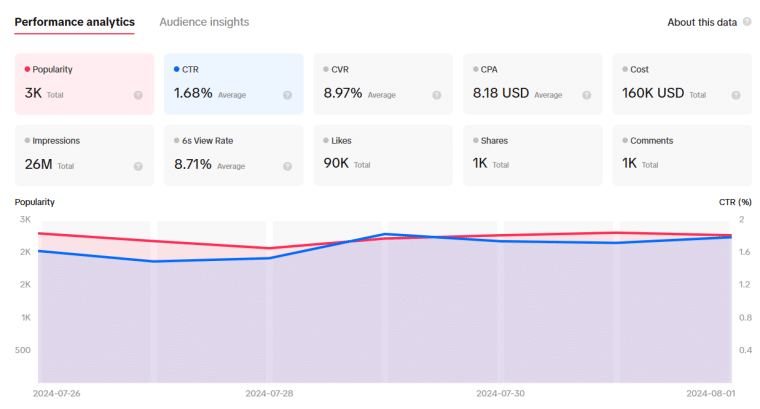Screen dimensions: 760x409
Task: Click the 160K USD cost value
Action: (x=653, y=93)
